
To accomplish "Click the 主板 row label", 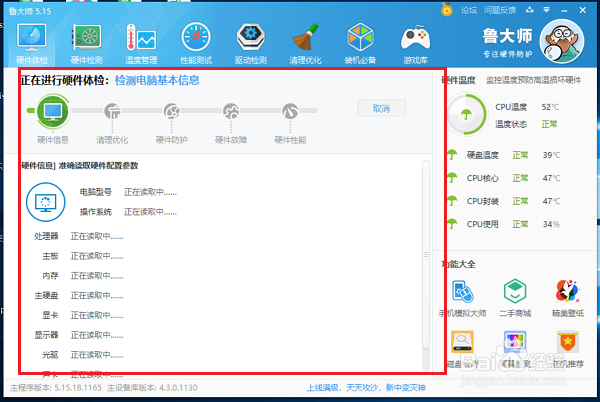I will click(x=50, y=256).
